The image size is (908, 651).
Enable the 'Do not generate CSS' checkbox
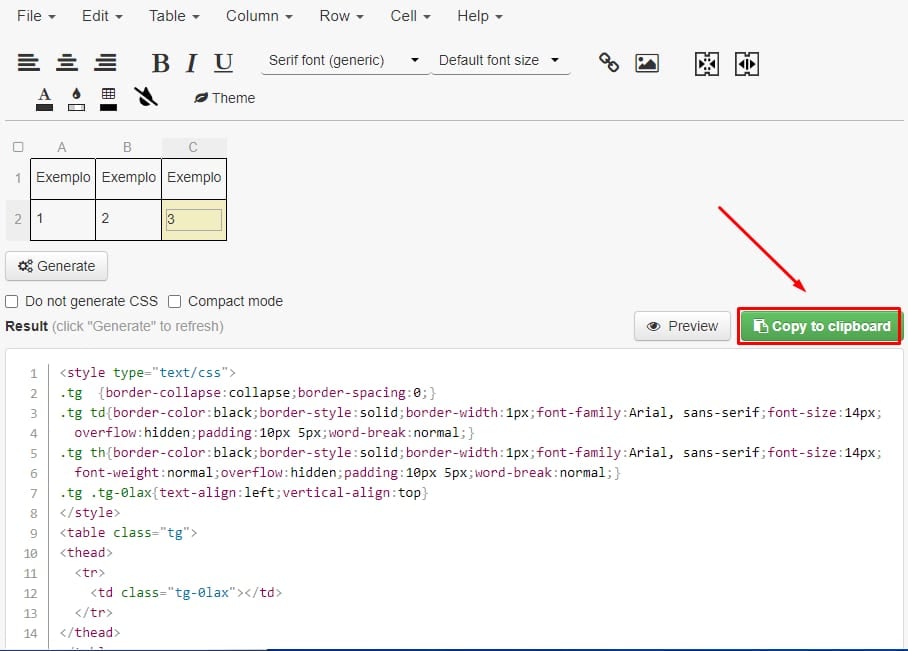[x=12, y=301]
